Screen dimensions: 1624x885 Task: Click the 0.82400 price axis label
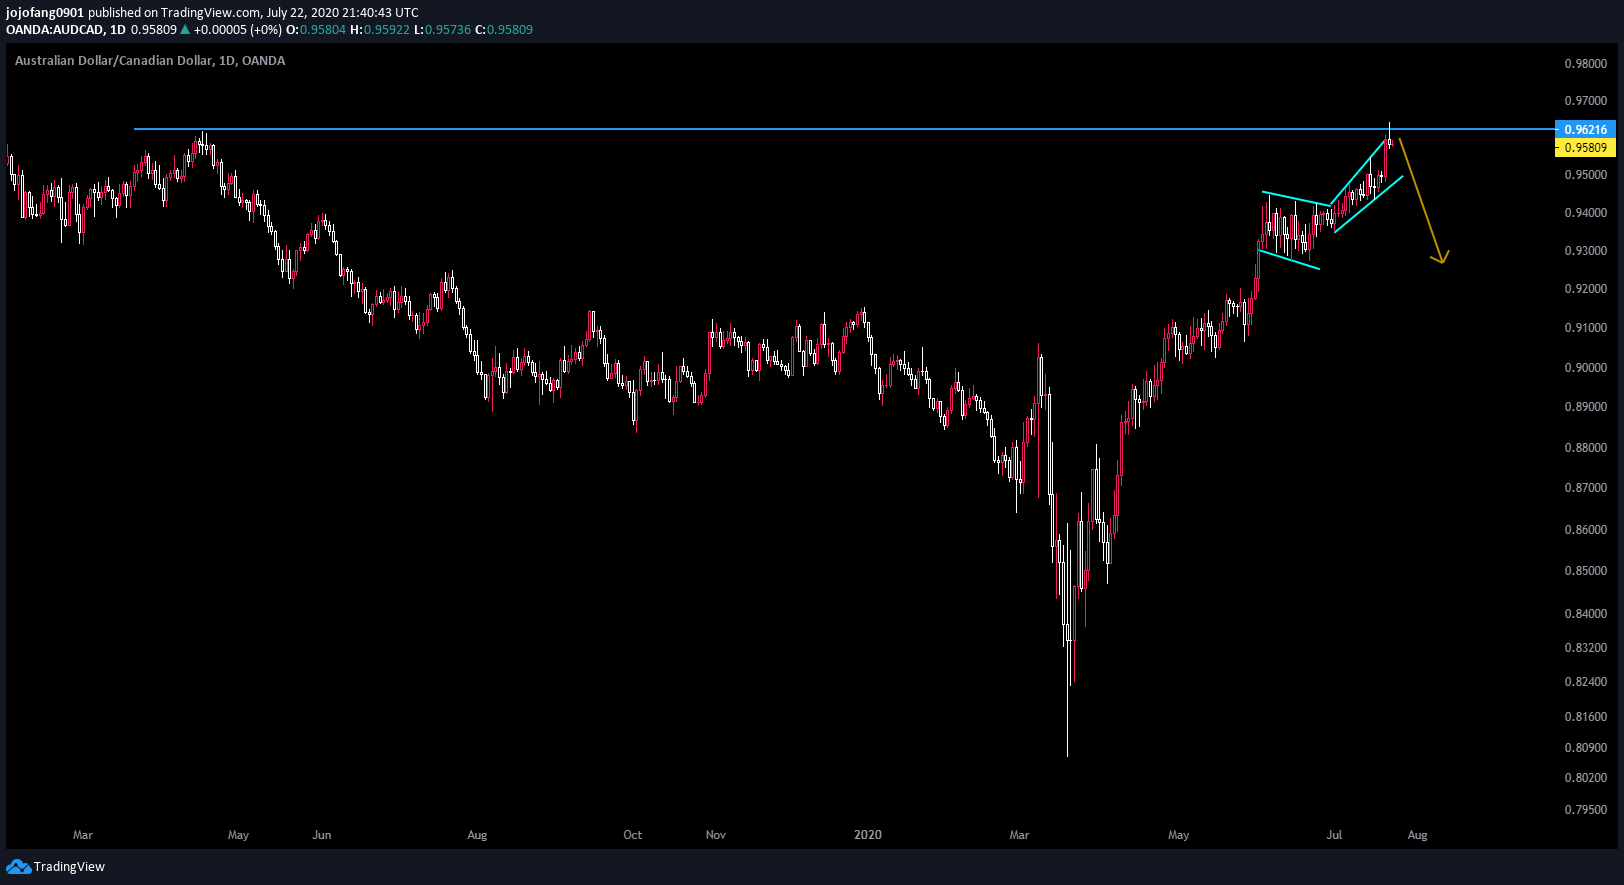point(1586,682)
